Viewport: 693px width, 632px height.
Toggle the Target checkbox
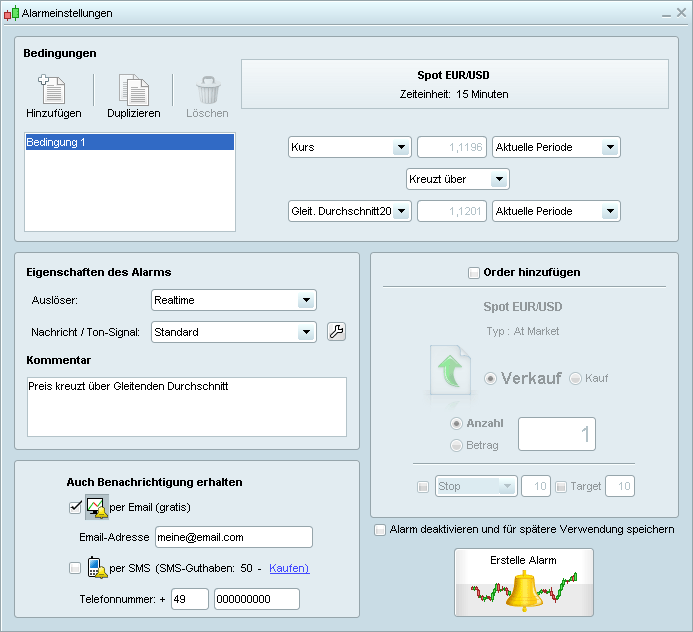tap(561, 487)
